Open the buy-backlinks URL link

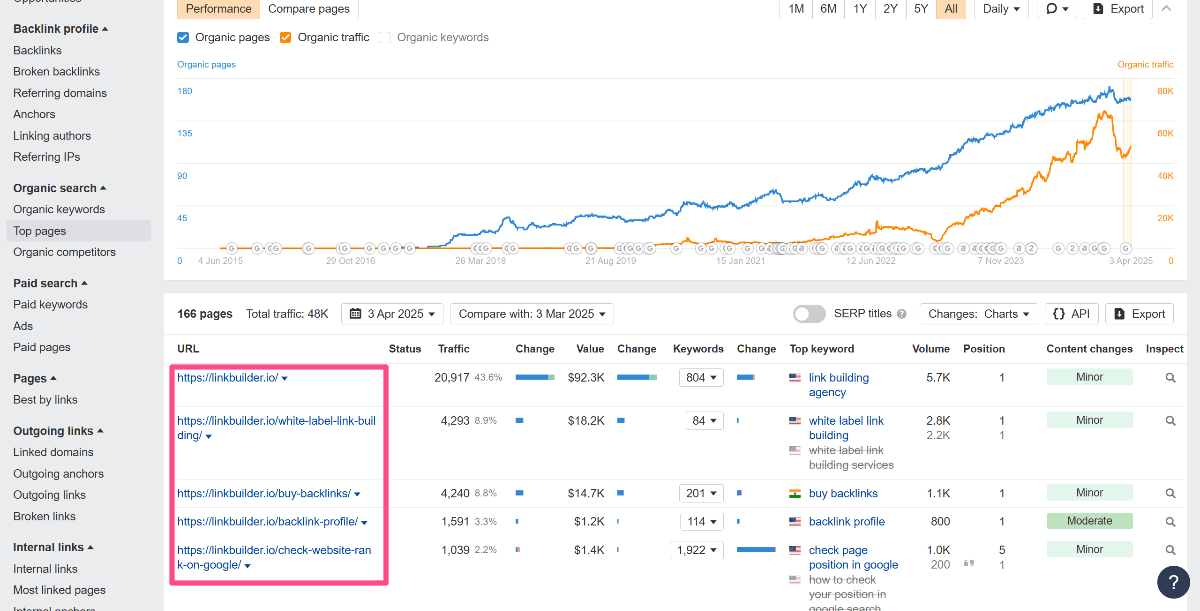[264, 493]
